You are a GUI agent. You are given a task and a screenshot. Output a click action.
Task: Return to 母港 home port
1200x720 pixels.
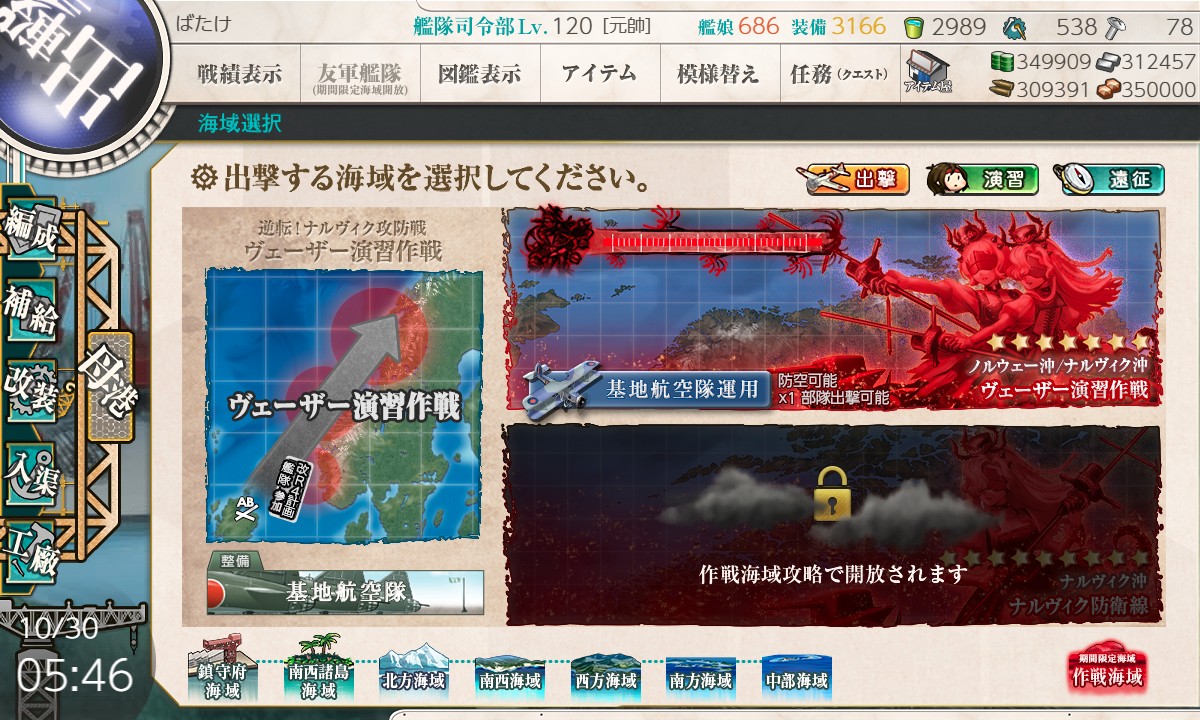tap(110, 387)
